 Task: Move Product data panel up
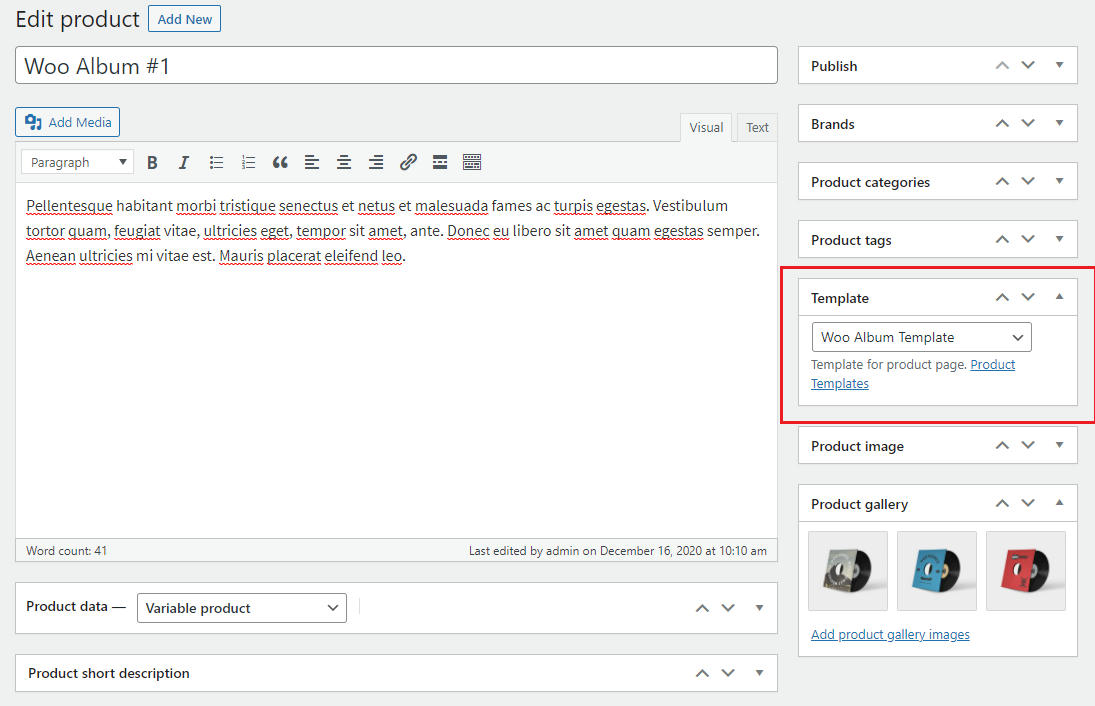(x=702, y=608)
